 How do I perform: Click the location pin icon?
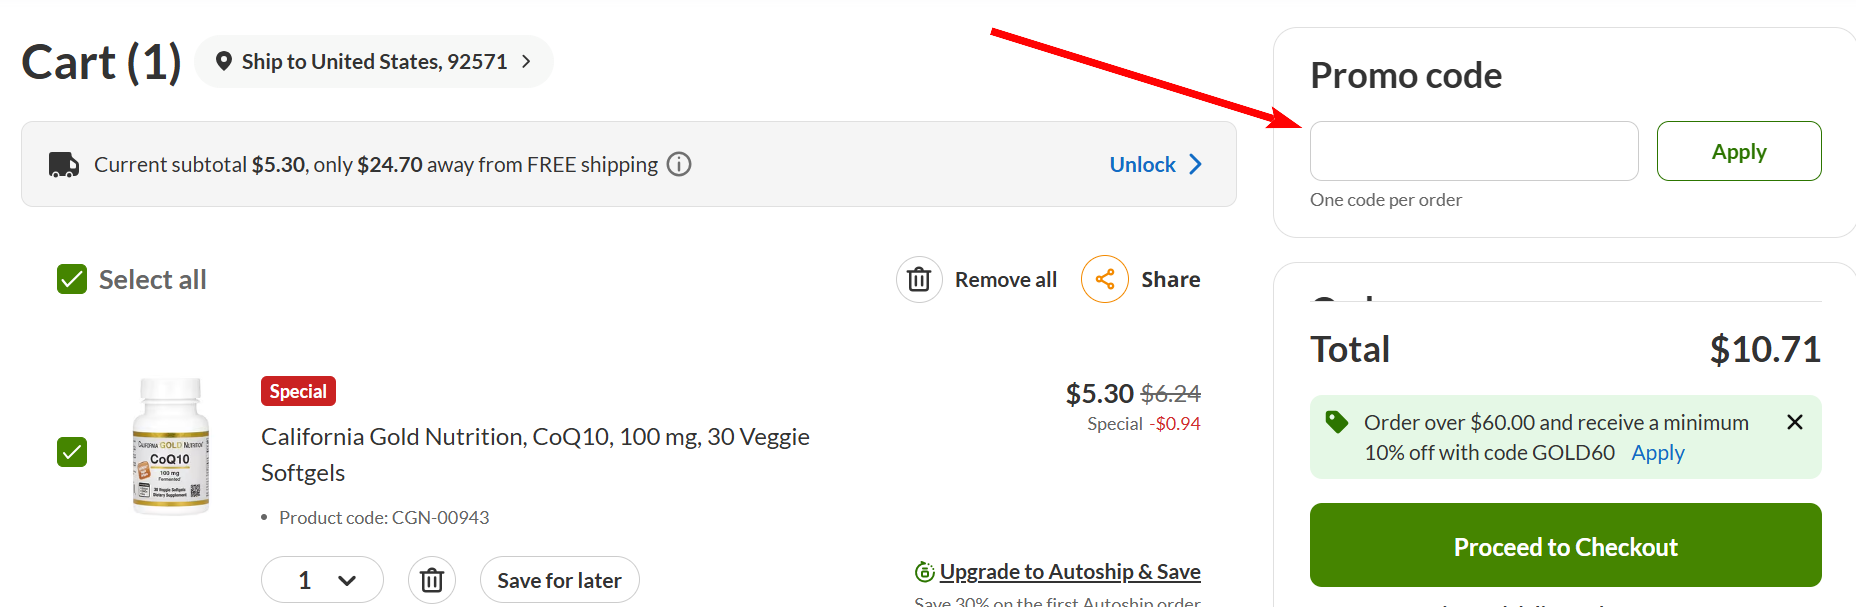pos(224,61)
